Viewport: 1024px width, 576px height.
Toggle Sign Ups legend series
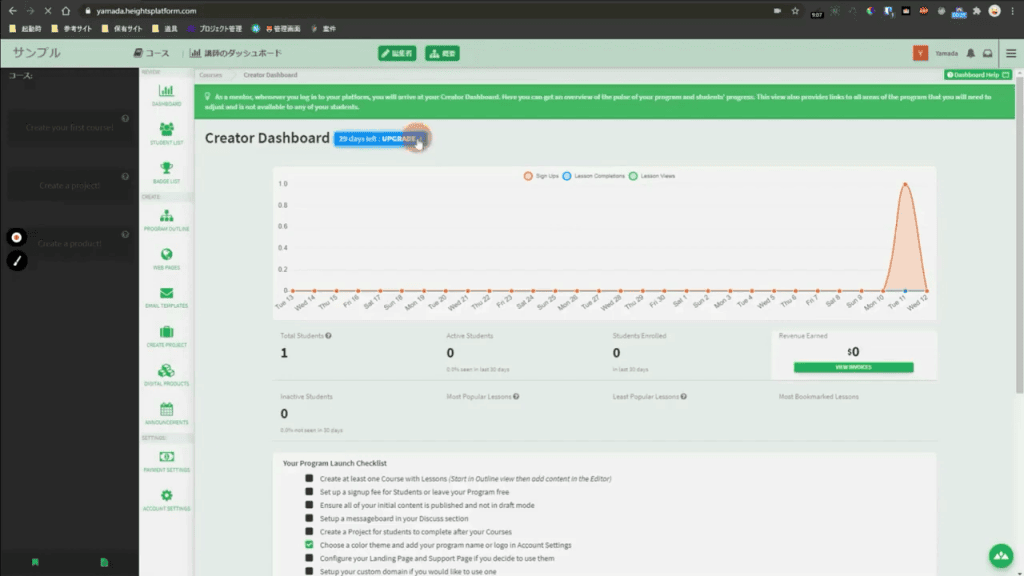pyautogui.click(x=541, y=176)
